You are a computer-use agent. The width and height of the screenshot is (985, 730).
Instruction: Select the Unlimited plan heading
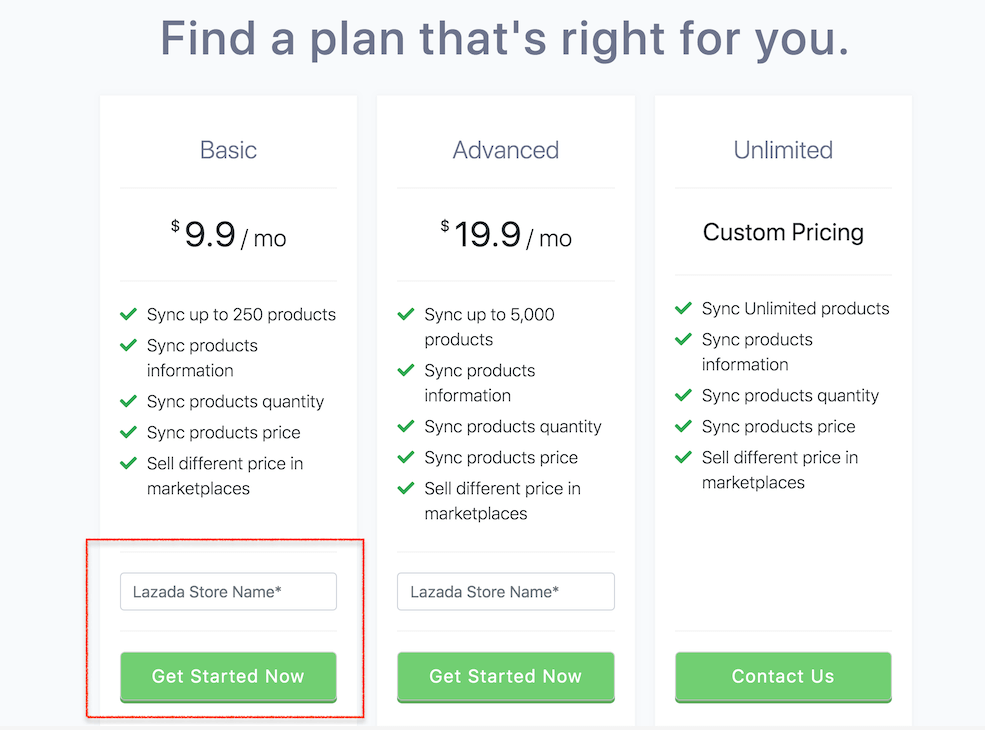(783, 150)
